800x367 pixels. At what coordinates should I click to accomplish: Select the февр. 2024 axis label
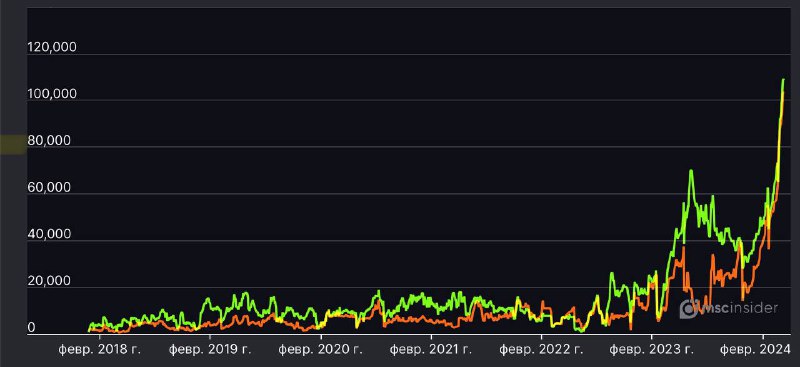pos(754,350)
